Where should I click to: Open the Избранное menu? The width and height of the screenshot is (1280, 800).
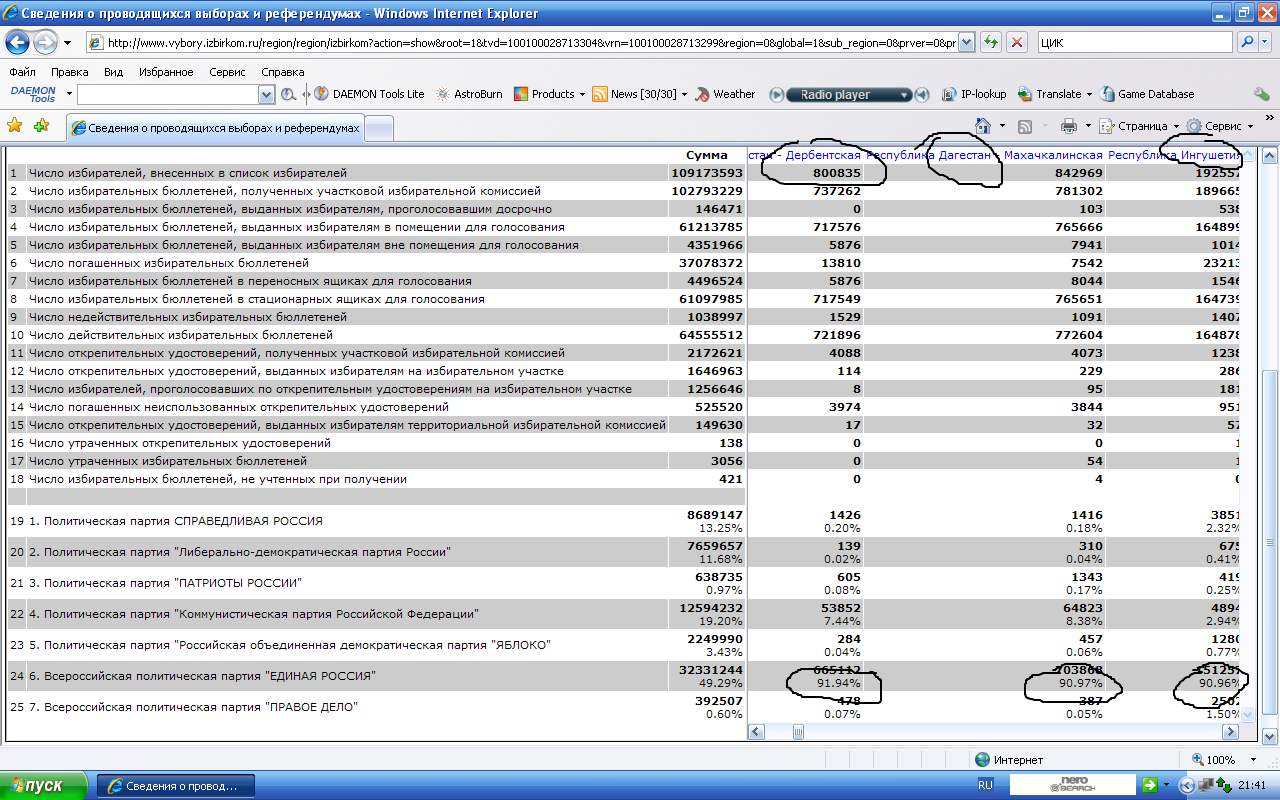(x=166, y=72)
